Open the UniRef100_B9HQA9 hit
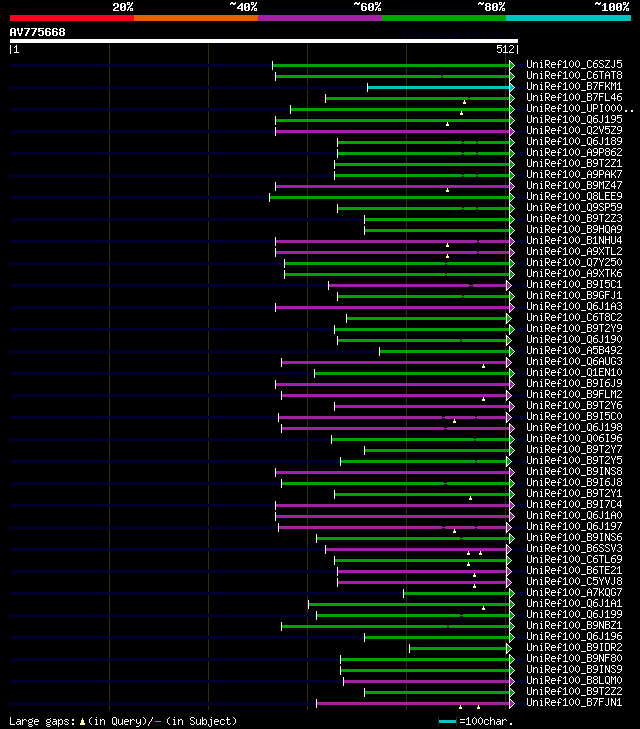640x729 pixels. (x=574, y=229)
